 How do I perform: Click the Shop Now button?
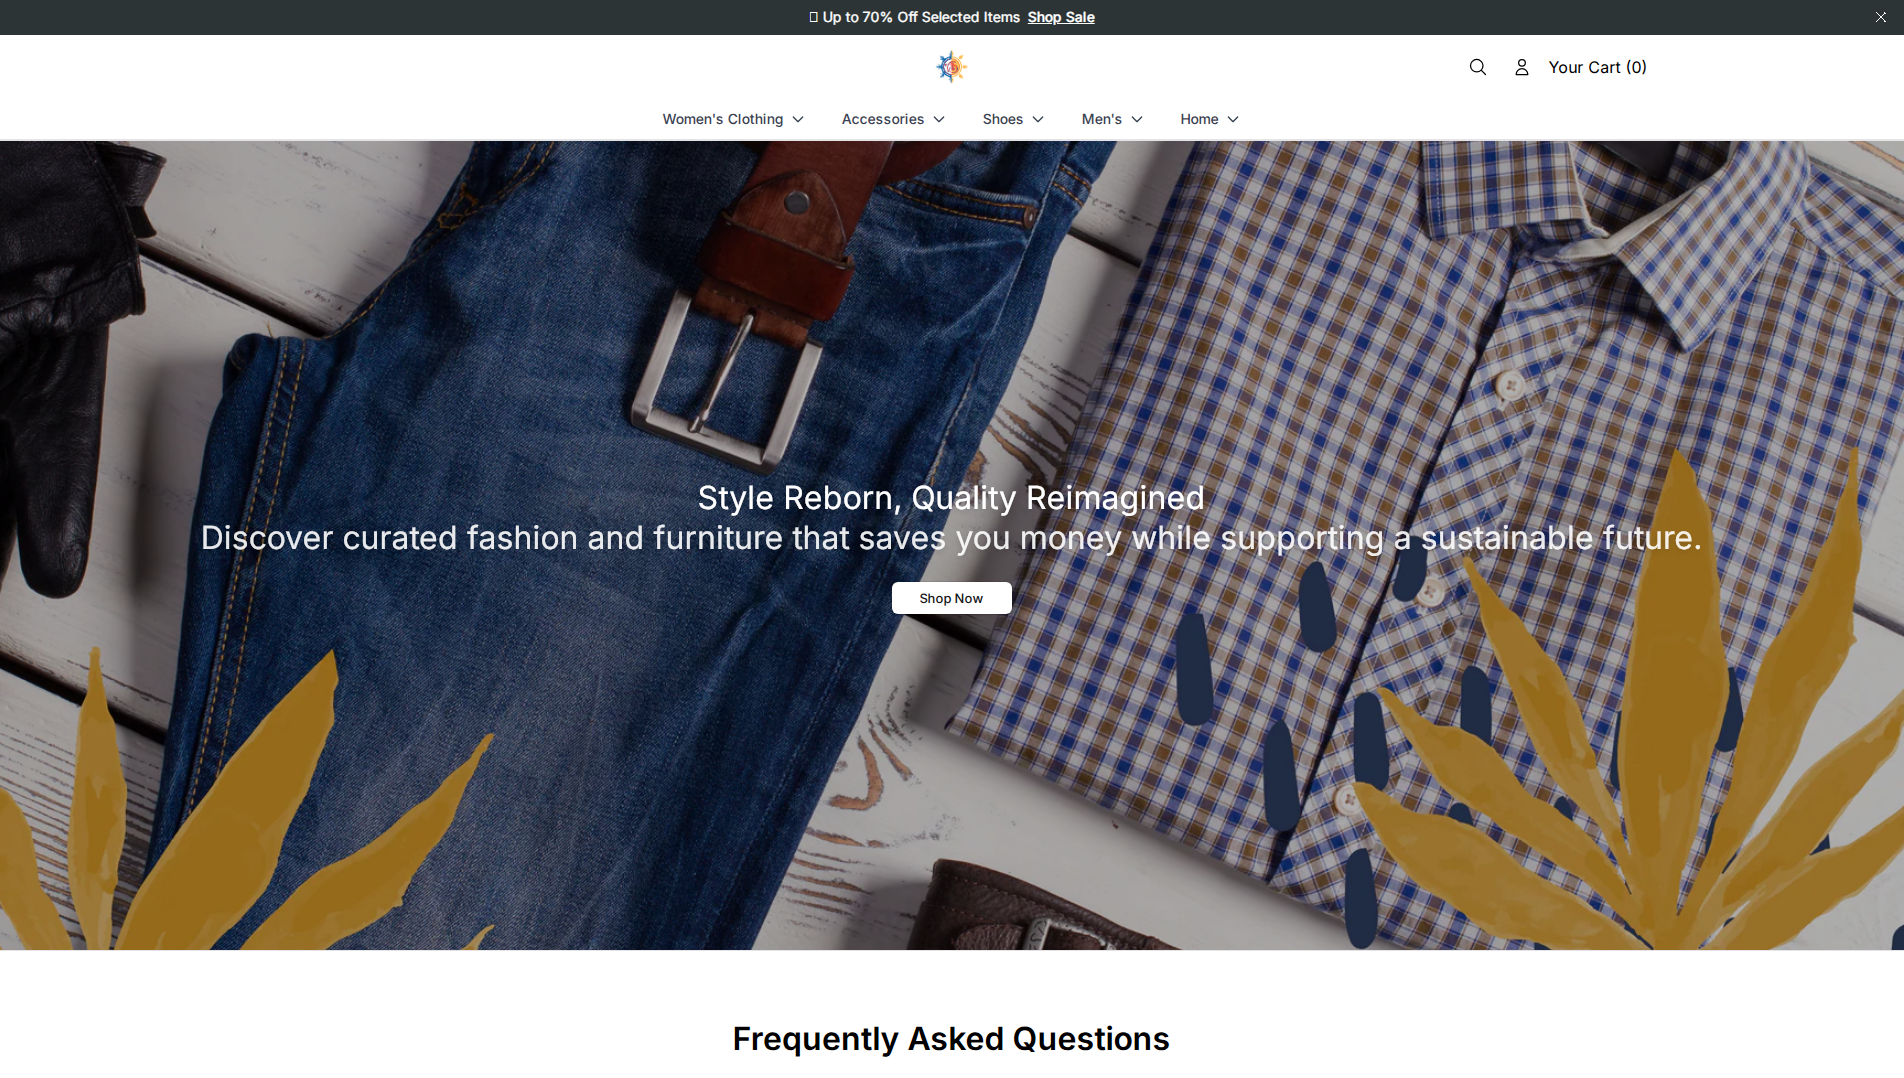click(x=951, y=598)
